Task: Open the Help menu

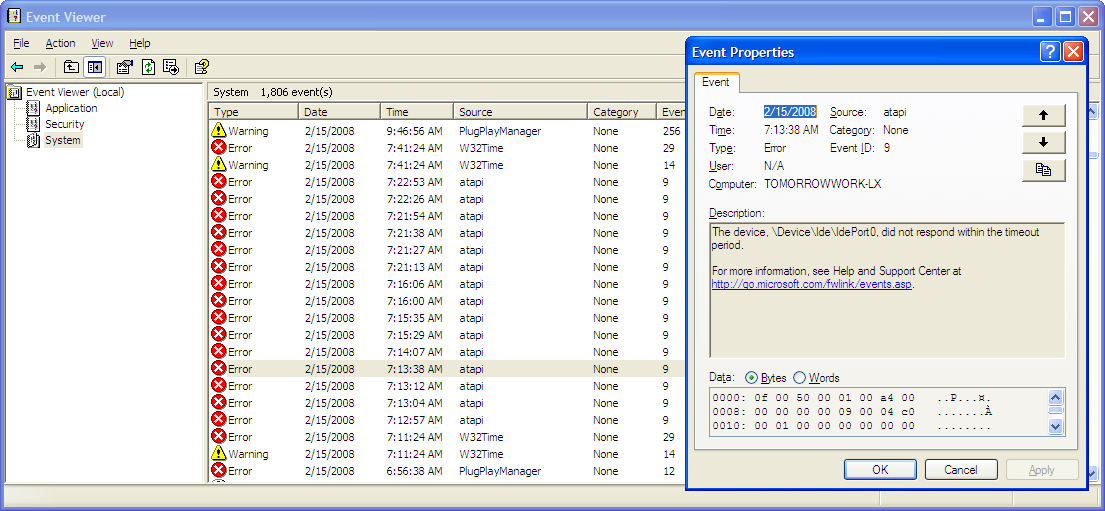Action: (x=140, y=43)
